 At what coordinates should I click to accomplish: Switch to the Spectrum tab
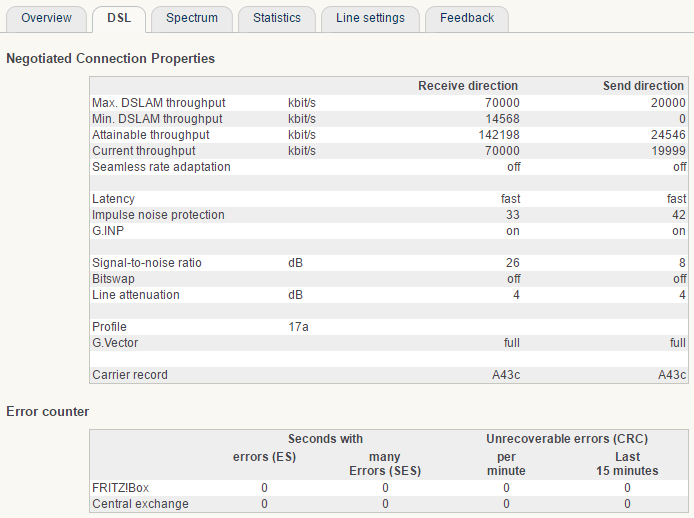pyautogui.click(x=192, y=18)
